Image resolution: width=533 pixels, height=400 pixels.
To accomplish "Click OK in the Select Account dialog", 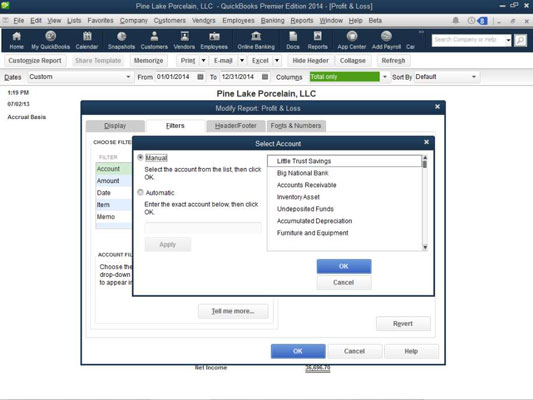I will pyautogui.click(x=344, y=266).
